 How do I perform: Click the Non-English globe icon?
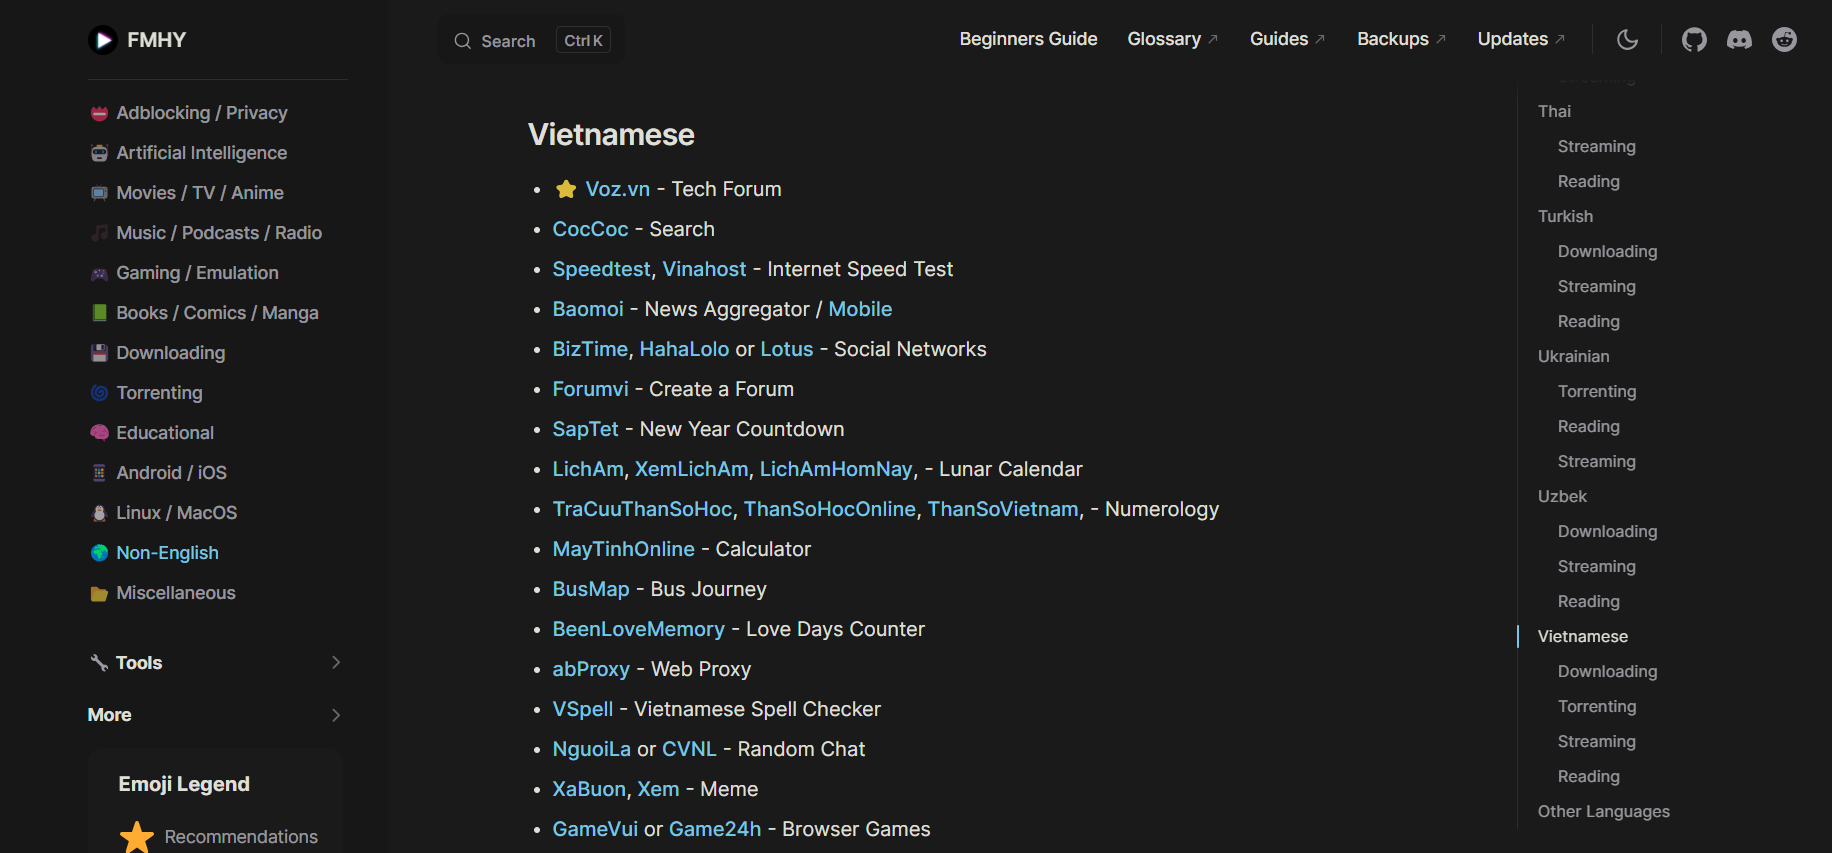(99, 553)
